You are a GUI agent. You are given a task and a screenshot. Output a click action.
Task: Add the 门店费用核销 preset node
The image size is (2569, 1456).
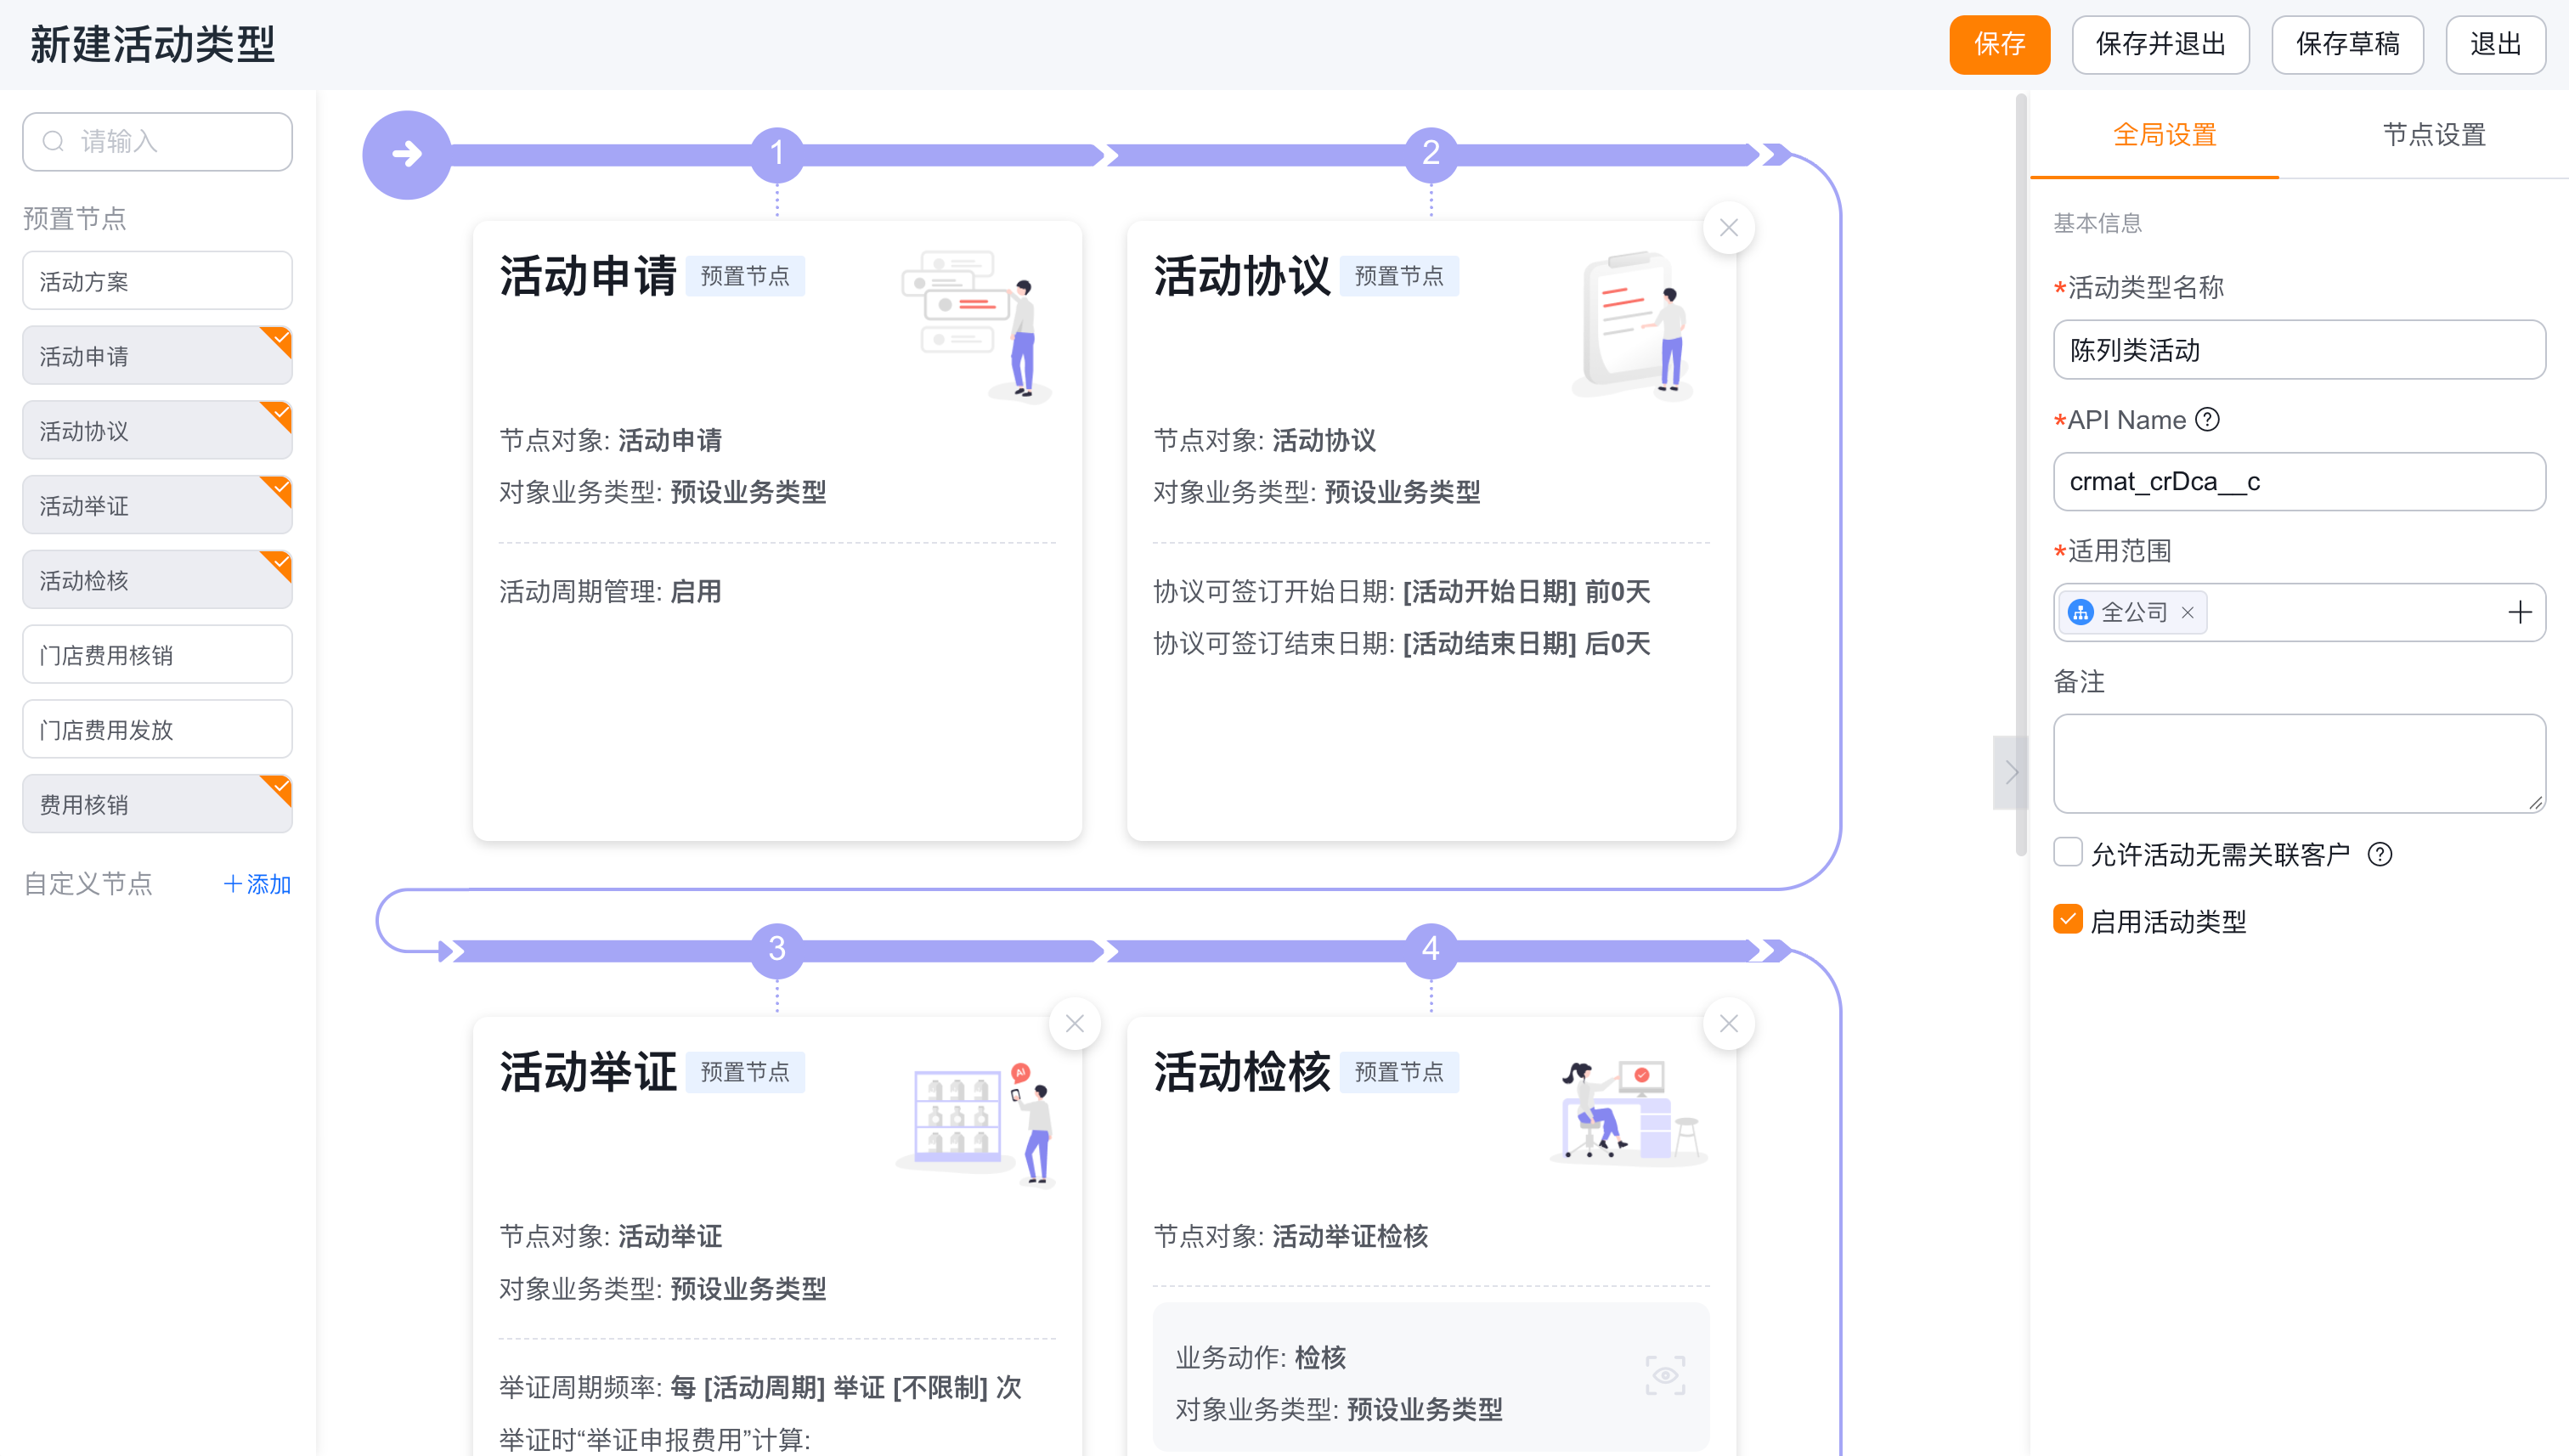pyautogui.click(x=157, y=655)
